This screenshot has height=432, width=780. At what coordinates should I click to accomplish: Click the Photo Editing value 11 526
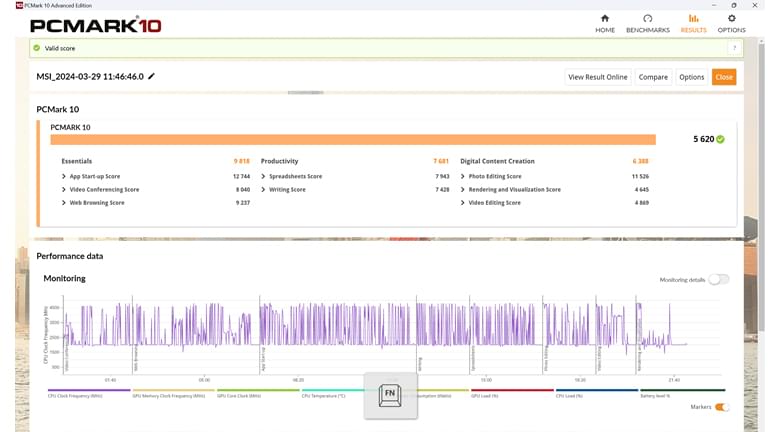[640, 176]
